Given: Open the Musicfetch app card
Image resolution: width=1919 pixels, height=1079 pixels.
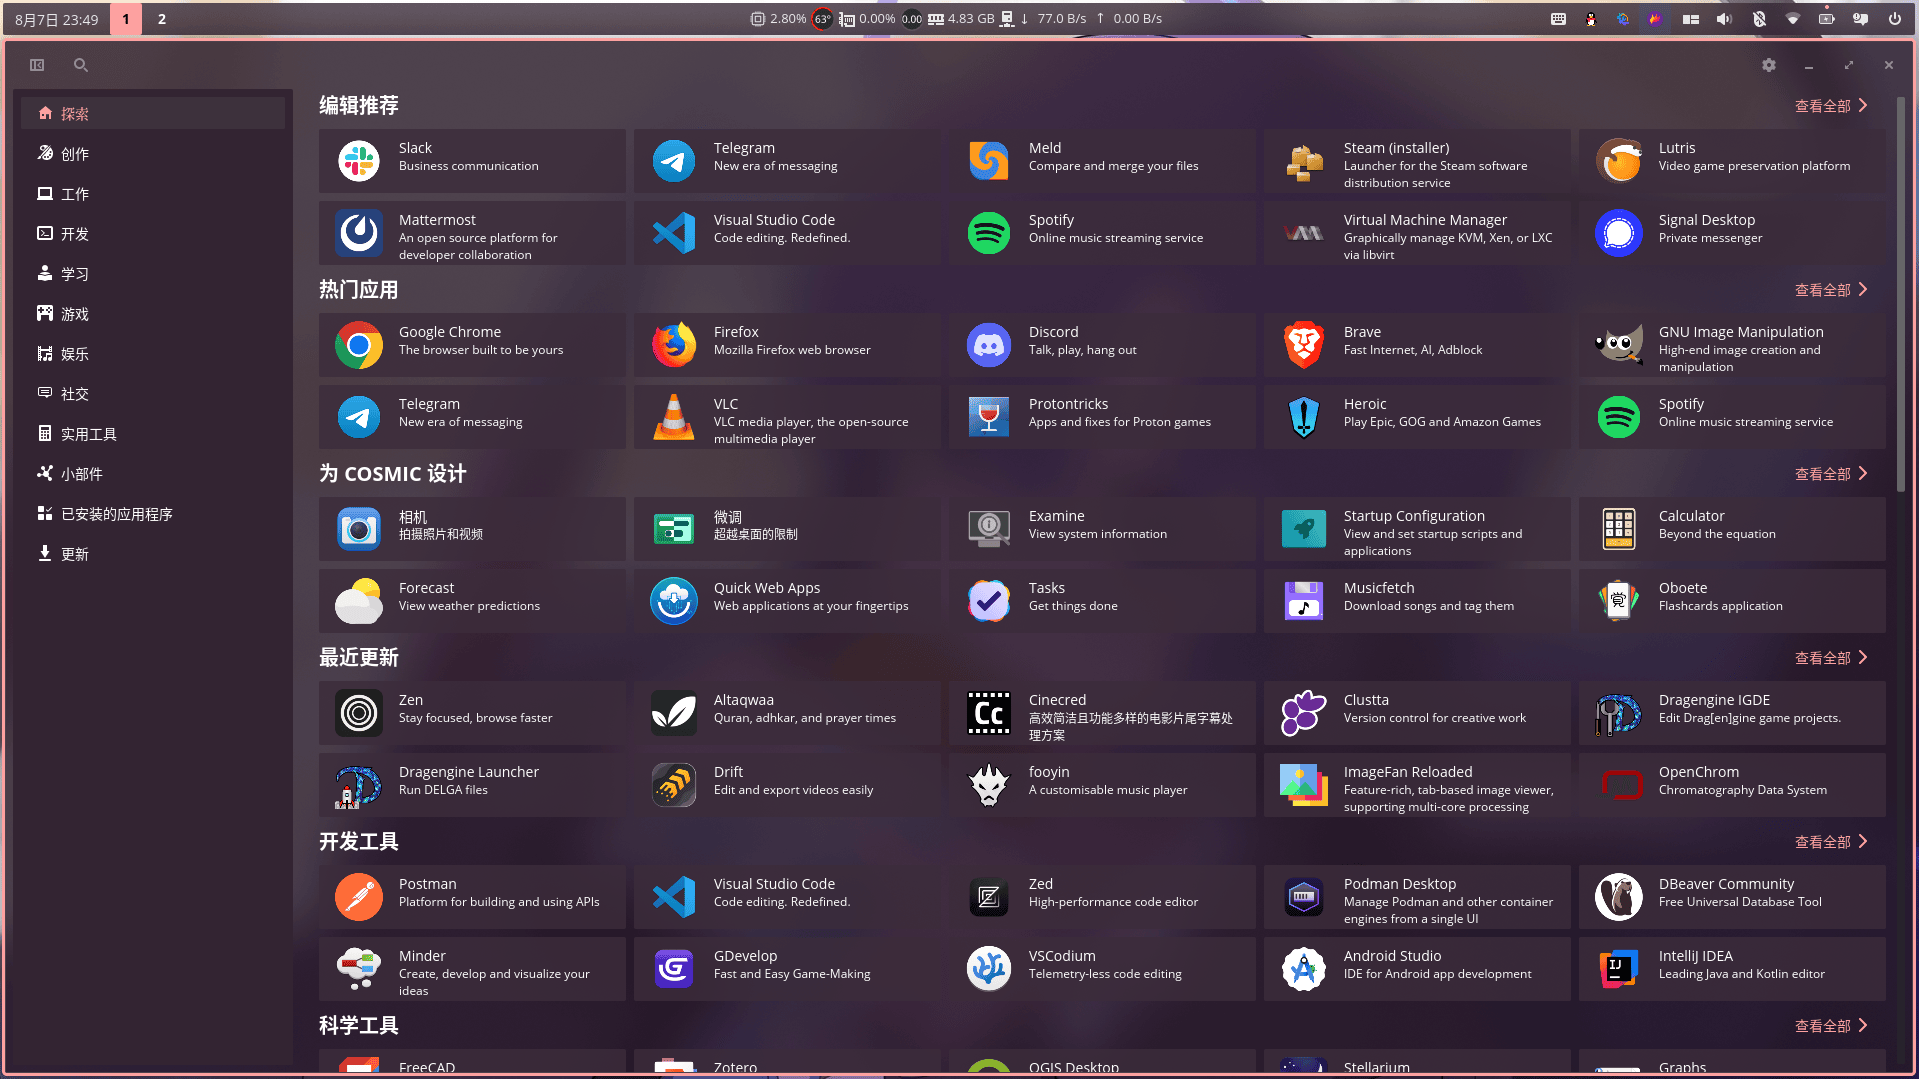Looking at the screenshot, I should point(1417,601).
